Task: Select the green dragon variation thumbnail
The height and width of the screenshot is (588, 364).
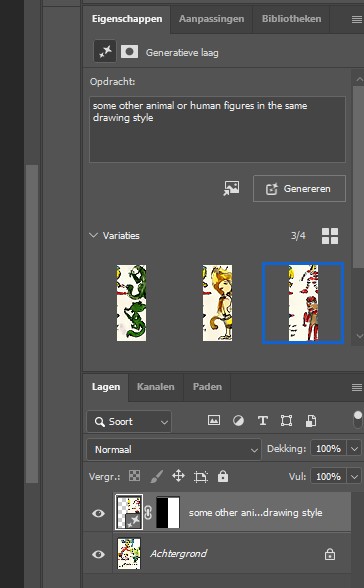Action: pyautogui.click(x=131, y=303)
